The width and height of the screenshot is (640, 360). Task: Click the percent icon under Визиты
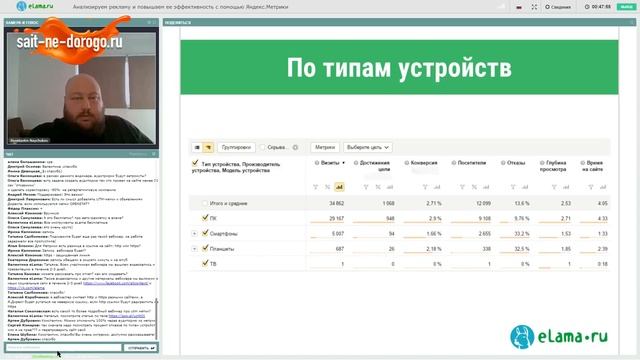pos(327,187)
